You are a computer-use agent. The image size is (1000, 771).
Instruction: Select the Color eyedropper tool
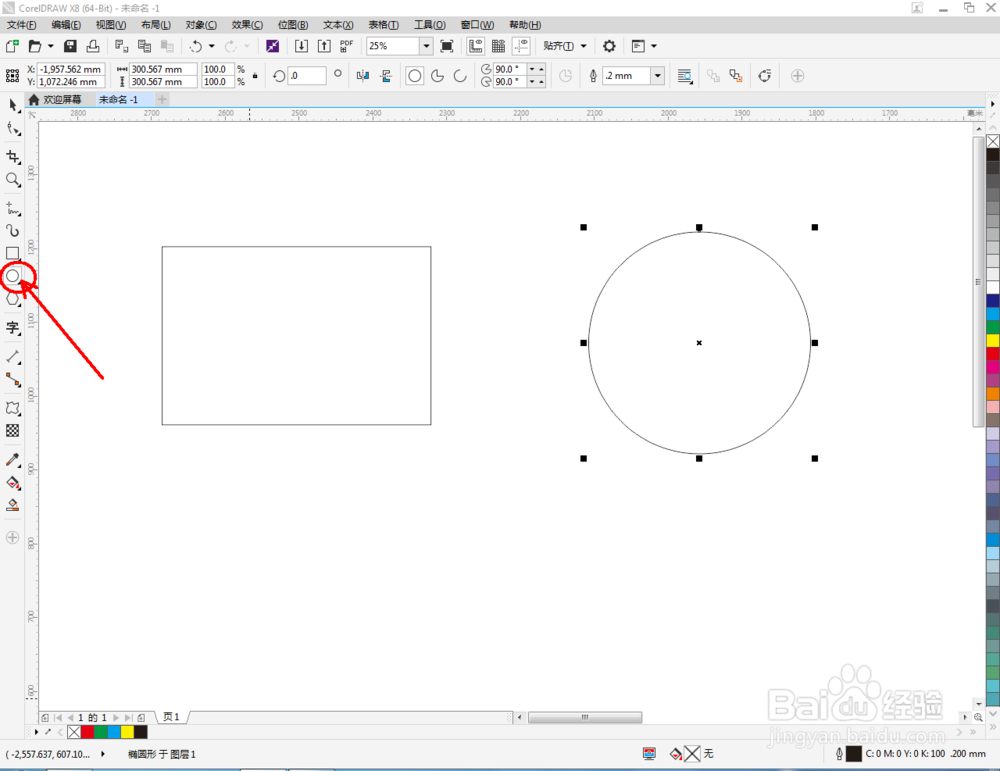pos(13,460)
